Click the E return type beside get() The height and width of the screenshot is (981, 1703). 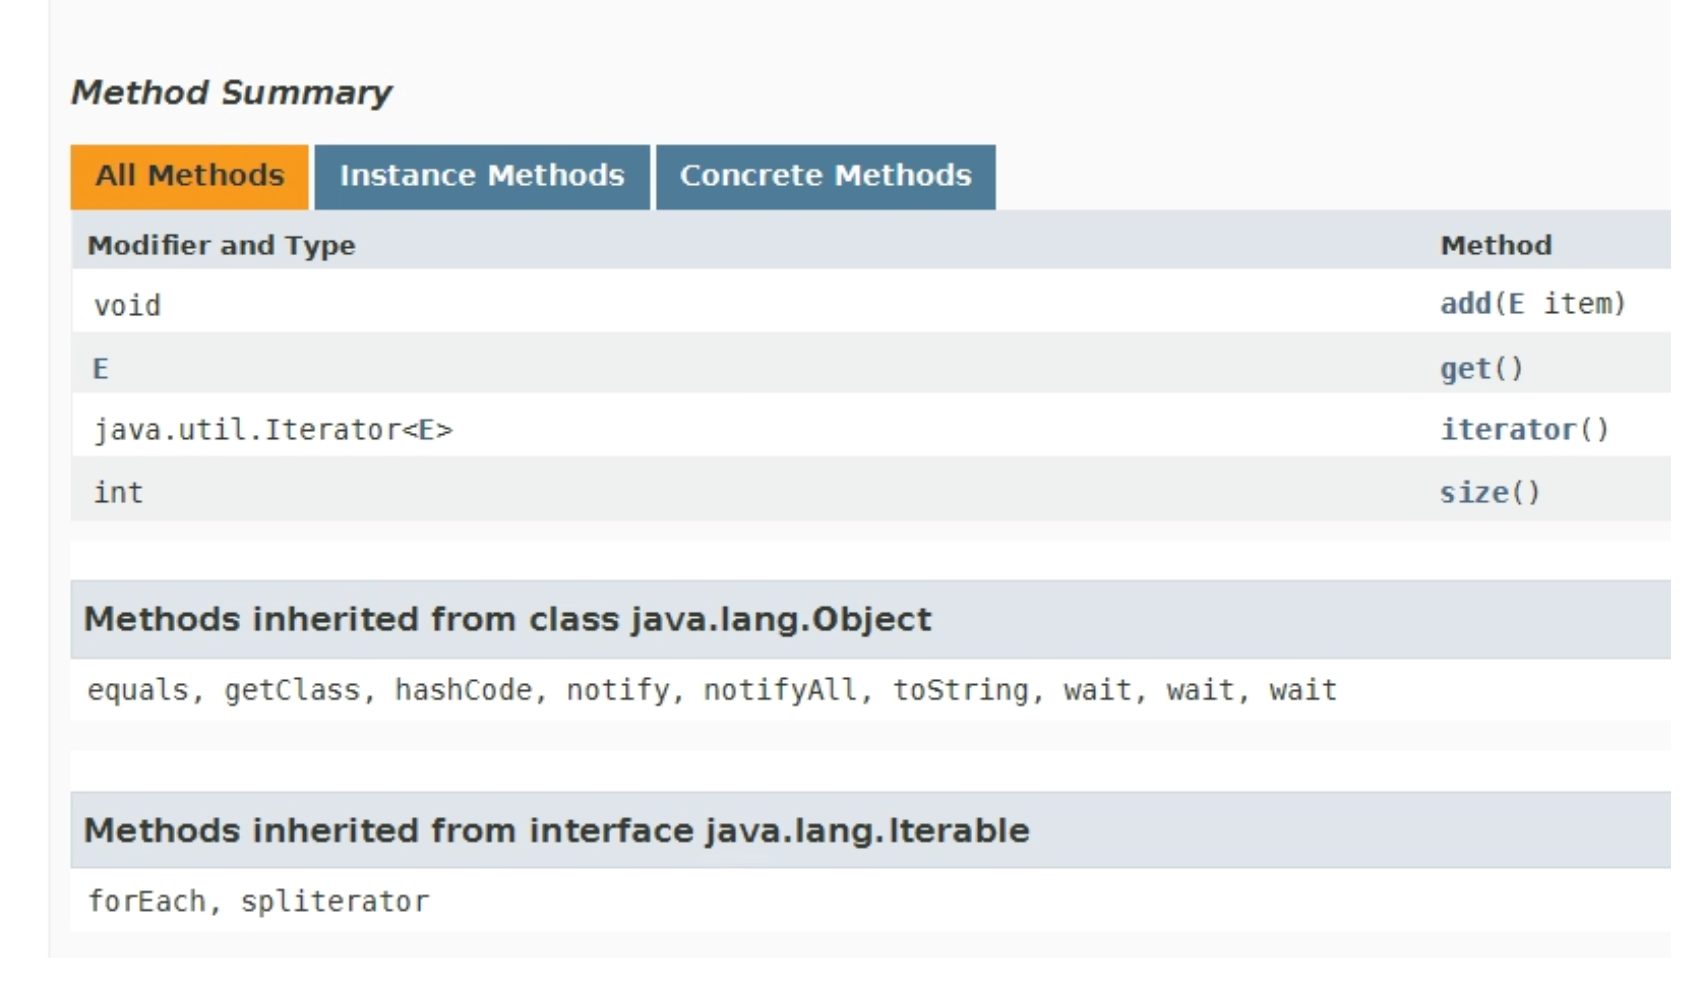pyautogui.click(x=100, y=369)
